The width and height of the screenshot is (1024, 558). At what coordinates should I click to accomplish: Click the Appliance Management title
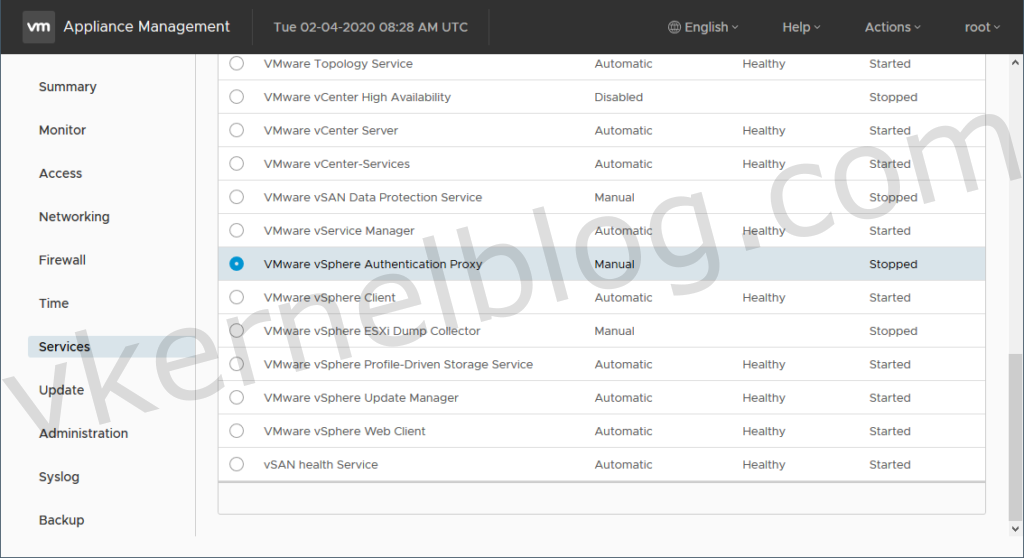tap(146, 27)
